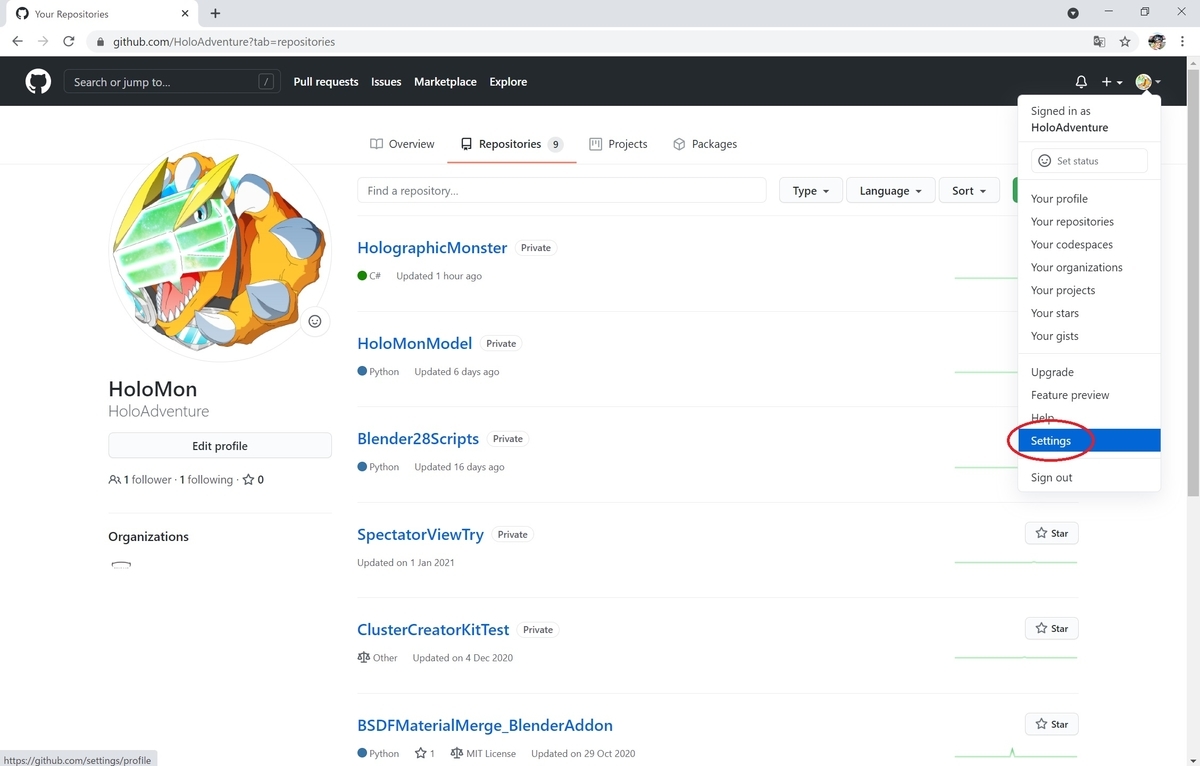Open the notifications bell
Screen dimensions: 1200x766
tap(1081, 82)
